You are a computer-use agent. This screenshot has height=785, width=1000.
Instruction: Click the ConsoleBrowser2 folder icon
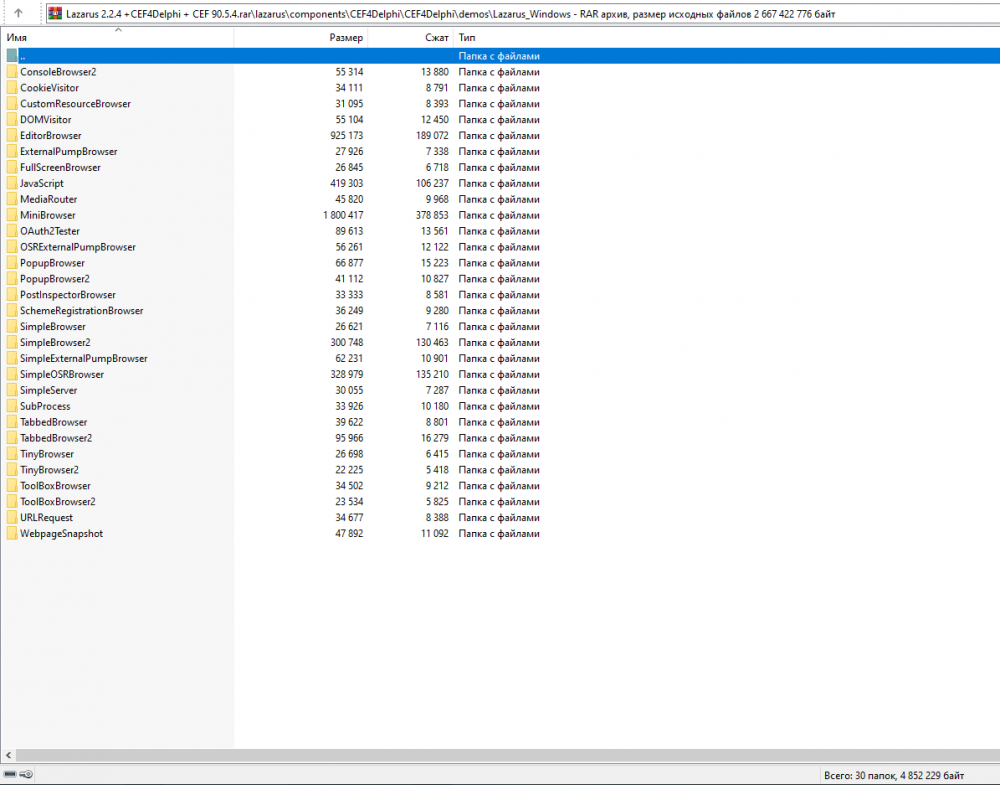tap(12, 72)
